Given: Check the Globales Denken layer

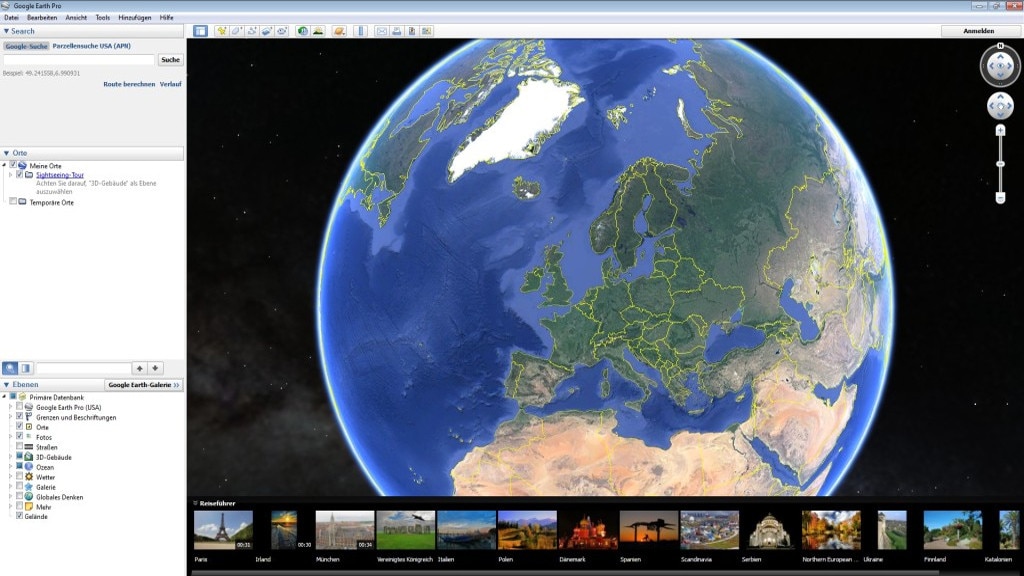Looking at the screenshot, I should point(20,496).
